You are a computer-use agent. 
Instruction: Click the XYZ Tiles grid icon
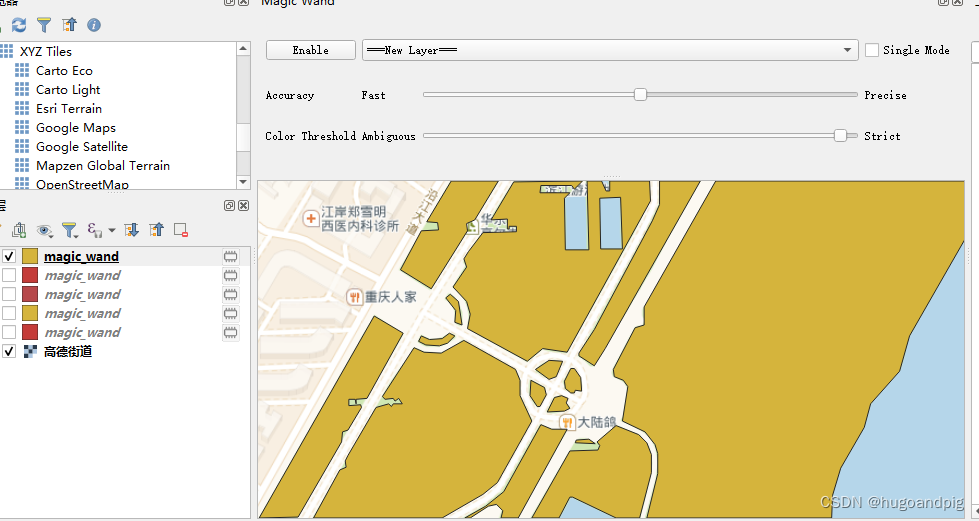(7, 51)
